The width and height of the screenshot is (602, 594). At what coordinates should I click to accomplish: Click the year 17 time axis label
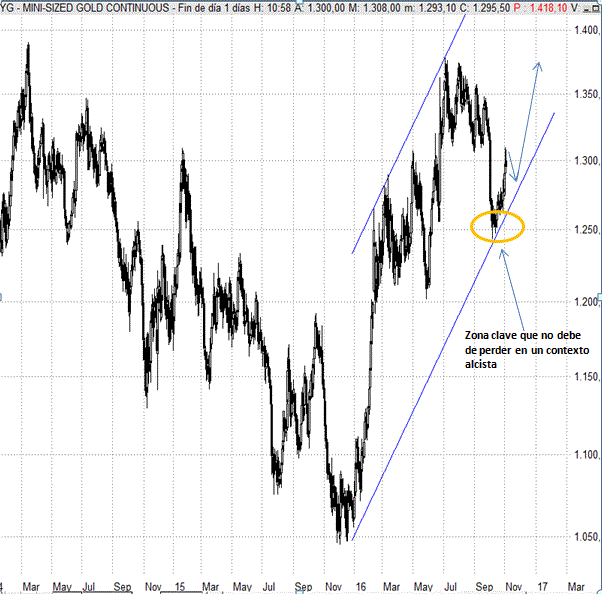pos(542,587)
